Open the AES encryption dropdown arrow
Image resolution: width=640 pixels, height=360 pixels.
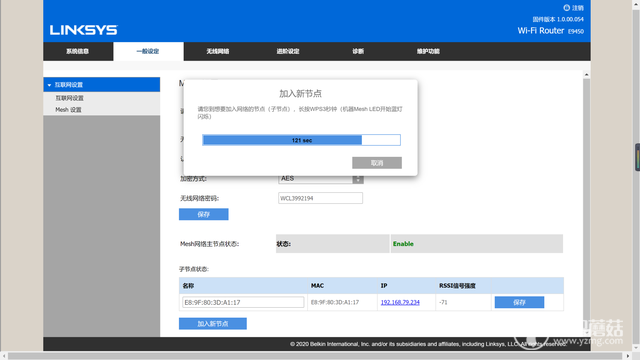tap(358, 179)
